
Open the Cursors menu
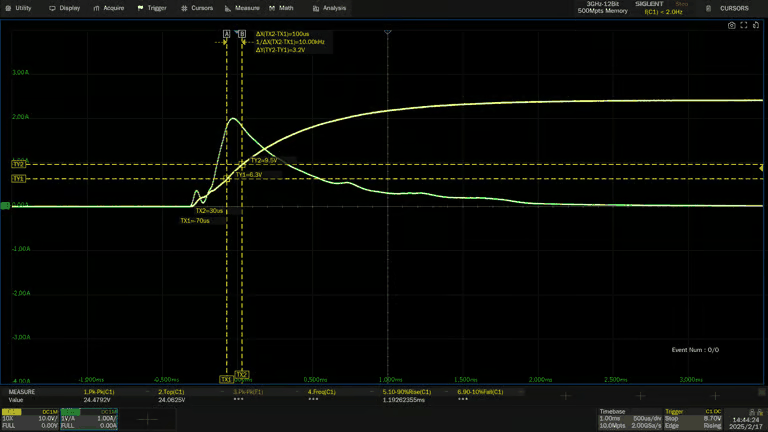click(197, 8)
